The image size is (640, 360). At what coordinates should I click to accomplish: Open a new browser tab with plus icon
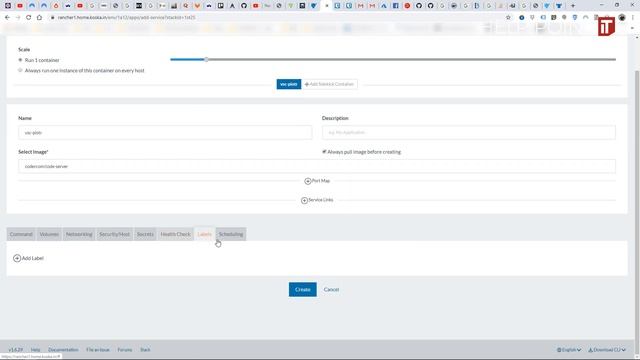573,6
